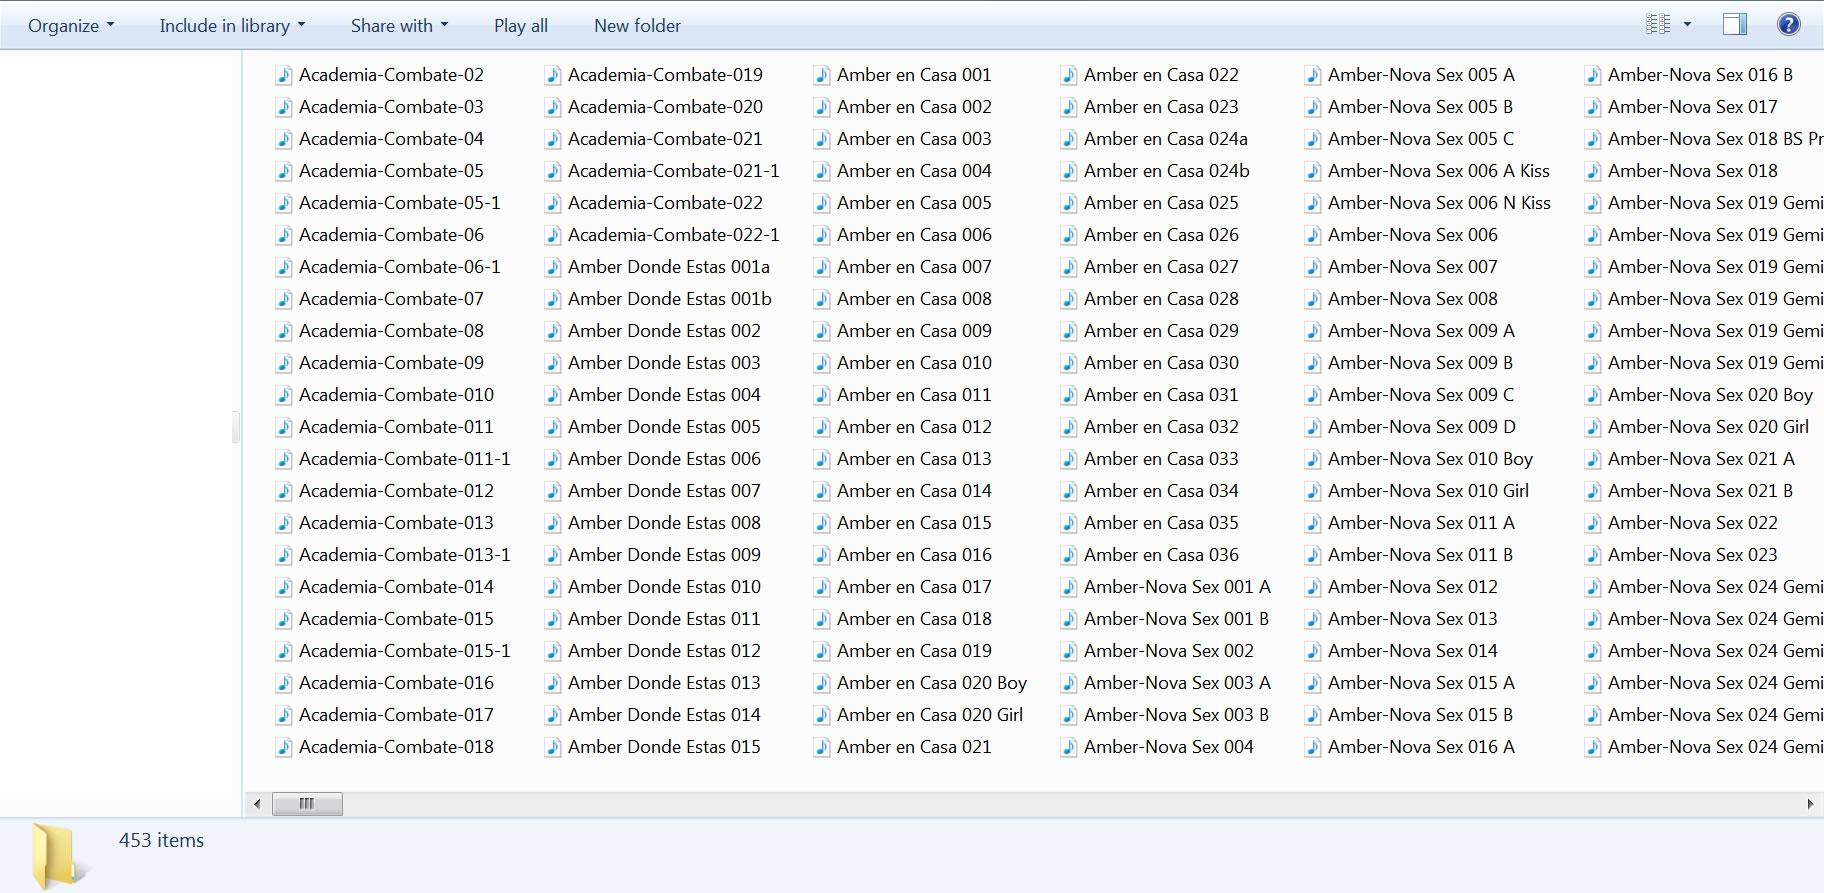Viewport: 1824px width, 893px height.
Task: Click the music icon of Amber en Casa 036
Action: [1069, 555]
